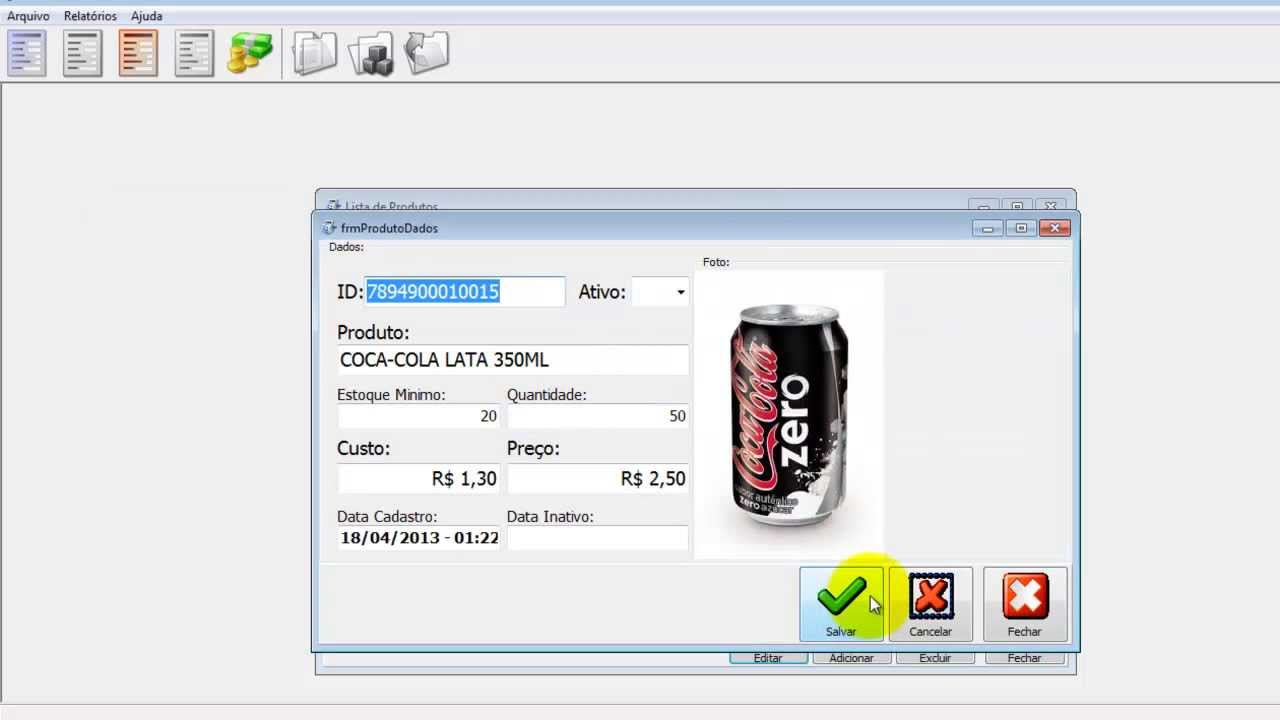The width and height of the screenshot is (1280, 720).
Task: Click the Coca-Cola Zero product photo
Action: (x=789, y=414)
